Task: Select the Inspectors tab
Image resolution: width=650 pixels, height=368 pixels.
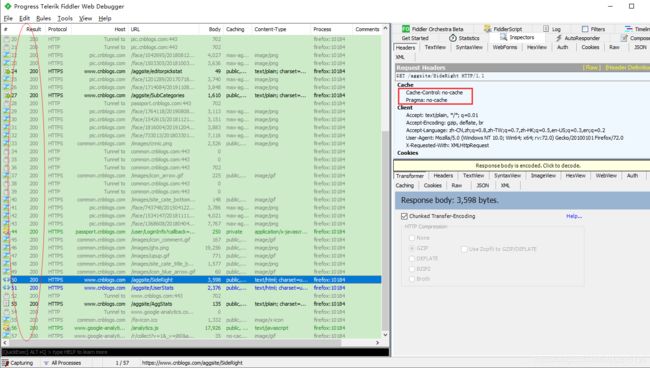Action: tap(517, 37)
